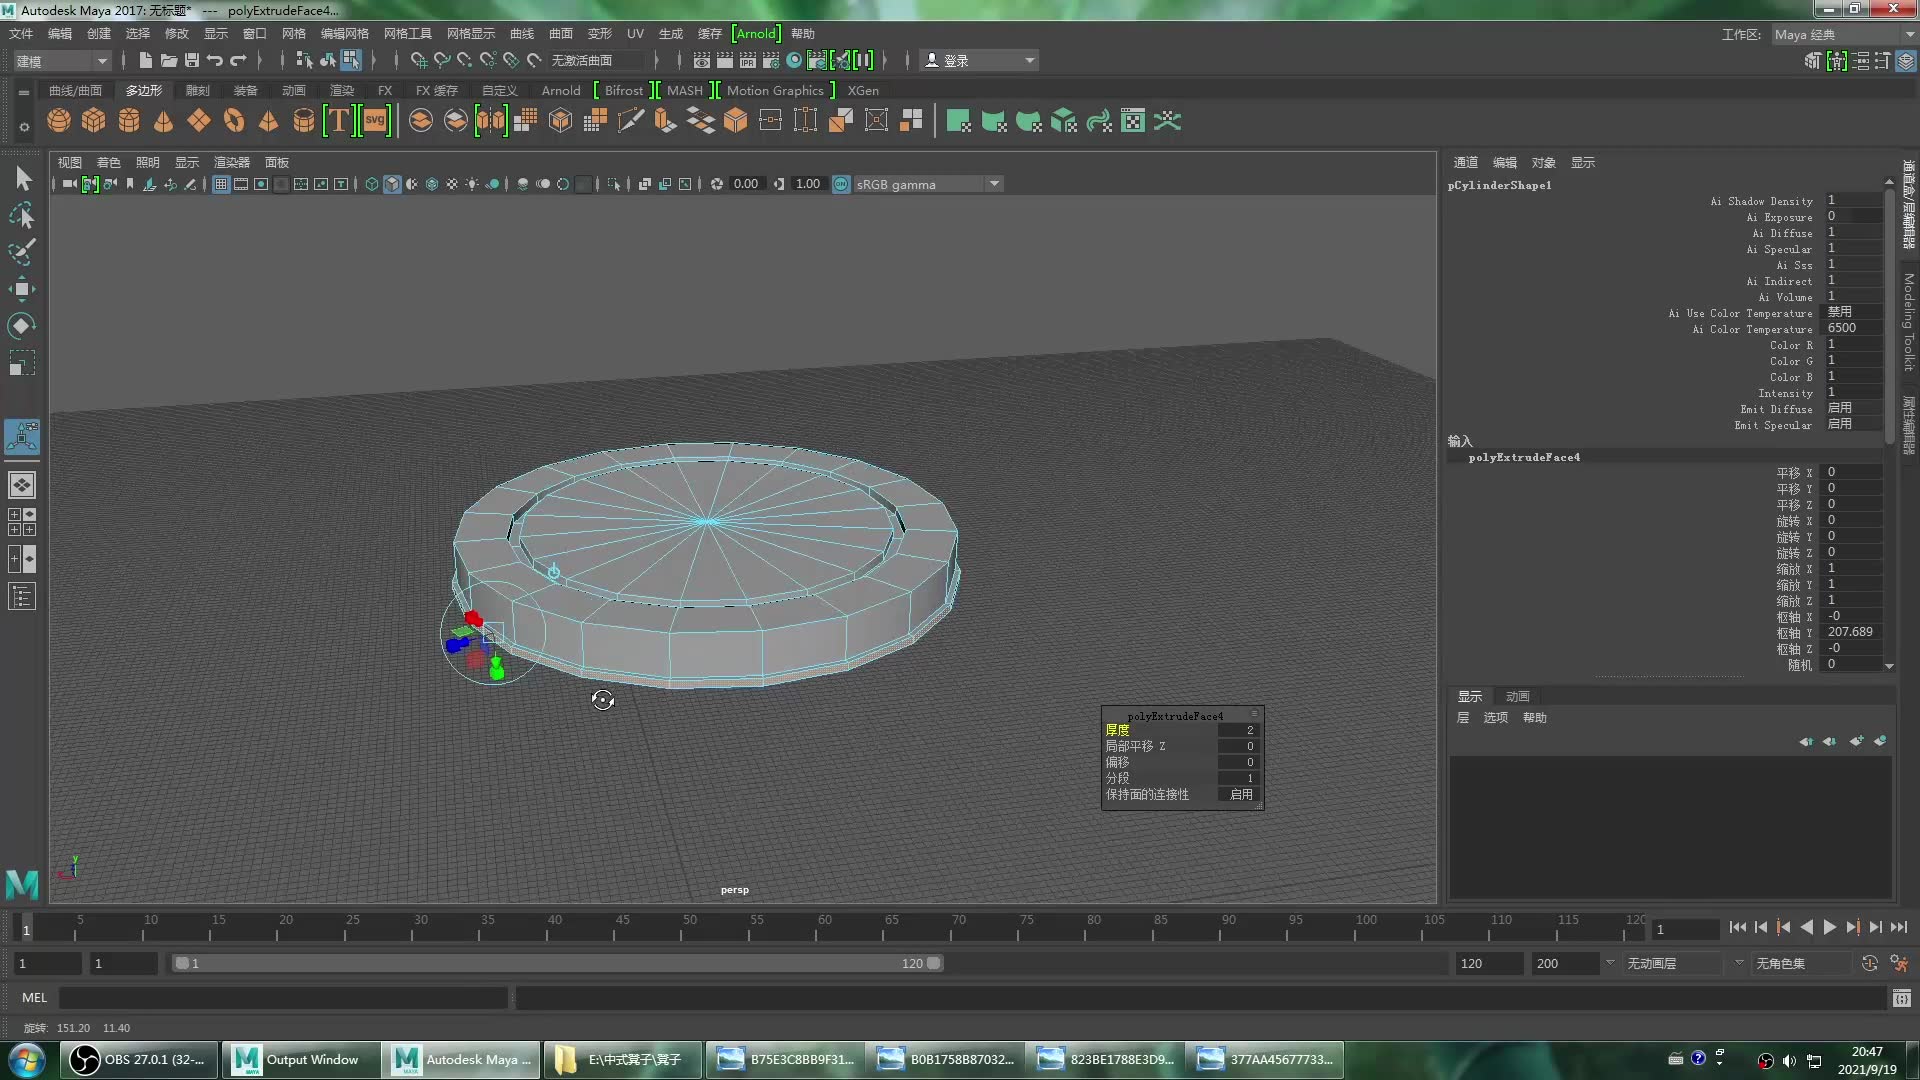This screenshot has height=1080, width=1920.
Task: Expand polyExtrudeFace4 input node
Action: point(1523,456)
